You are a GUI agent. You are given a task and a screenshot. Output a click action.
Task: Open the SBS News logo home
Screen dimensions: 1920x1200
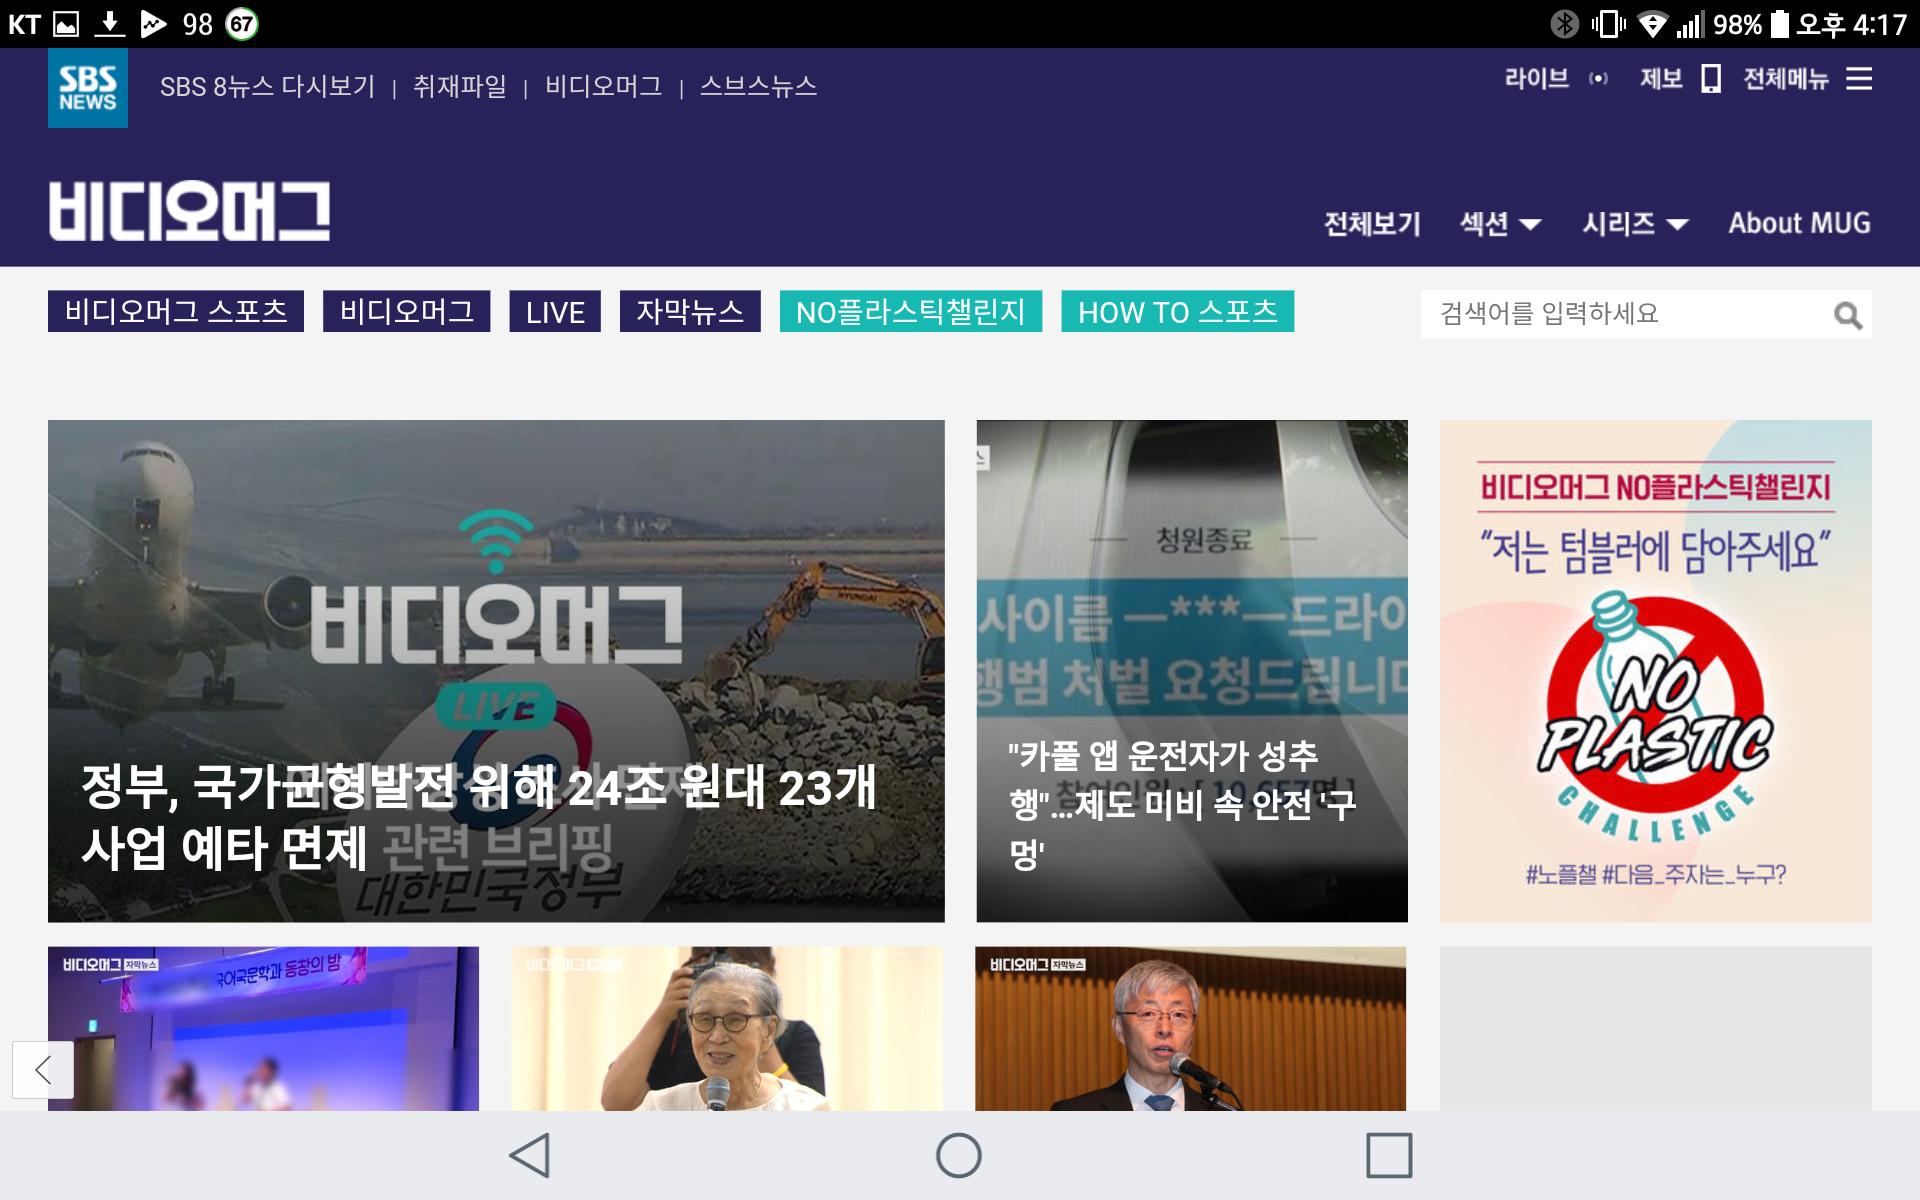pos(88,88)
